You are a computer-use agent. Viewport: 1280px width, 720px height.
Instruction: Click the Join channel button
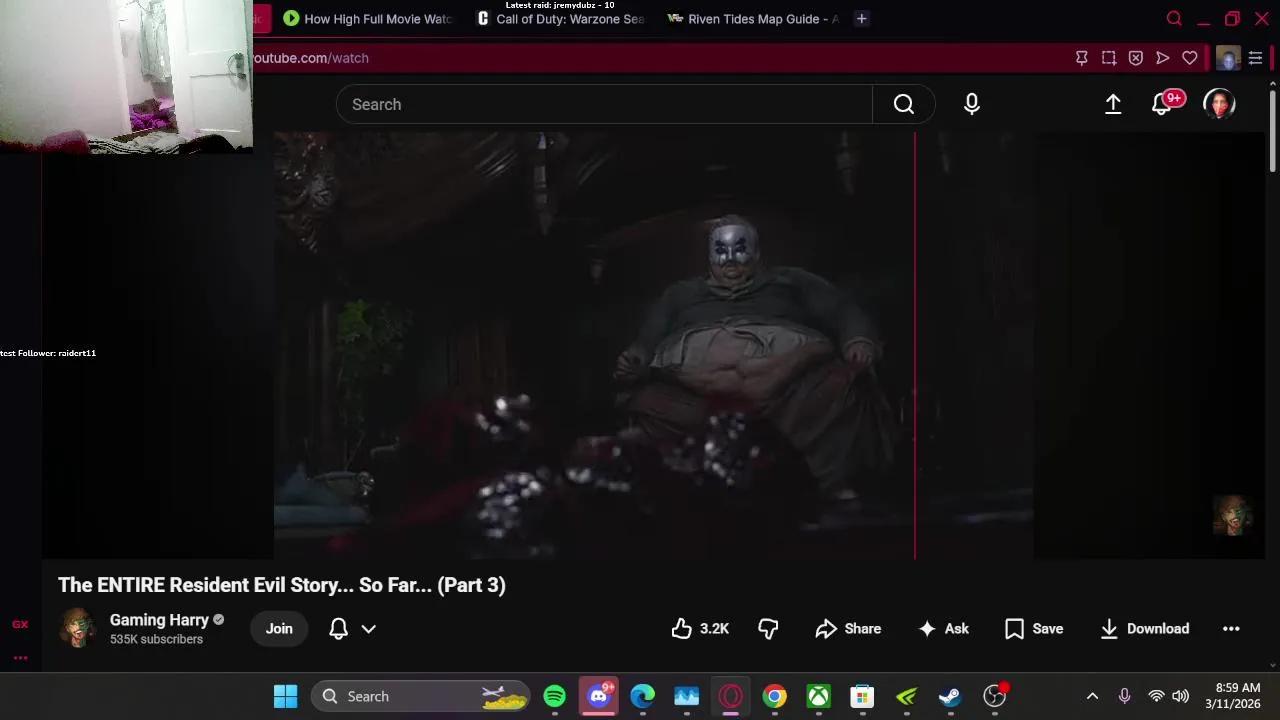pos(279,628)
